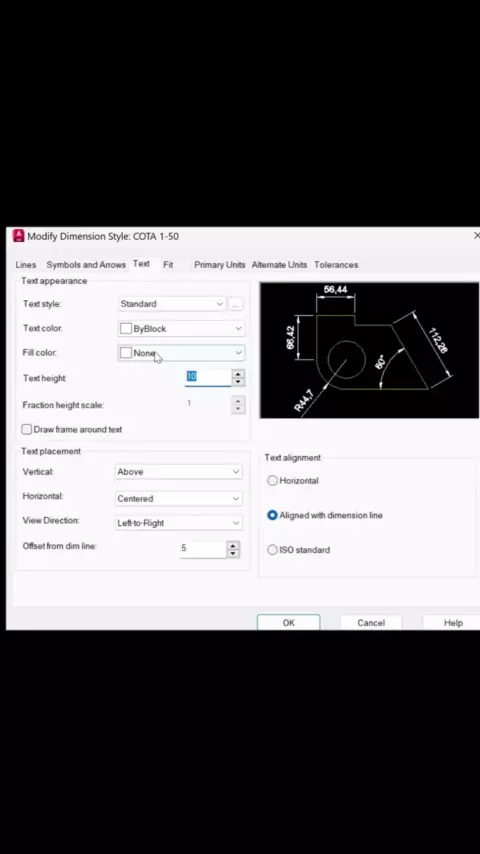Go to the Primary Units tab
The width and height of the screenshot is (480, 854).
220,265
